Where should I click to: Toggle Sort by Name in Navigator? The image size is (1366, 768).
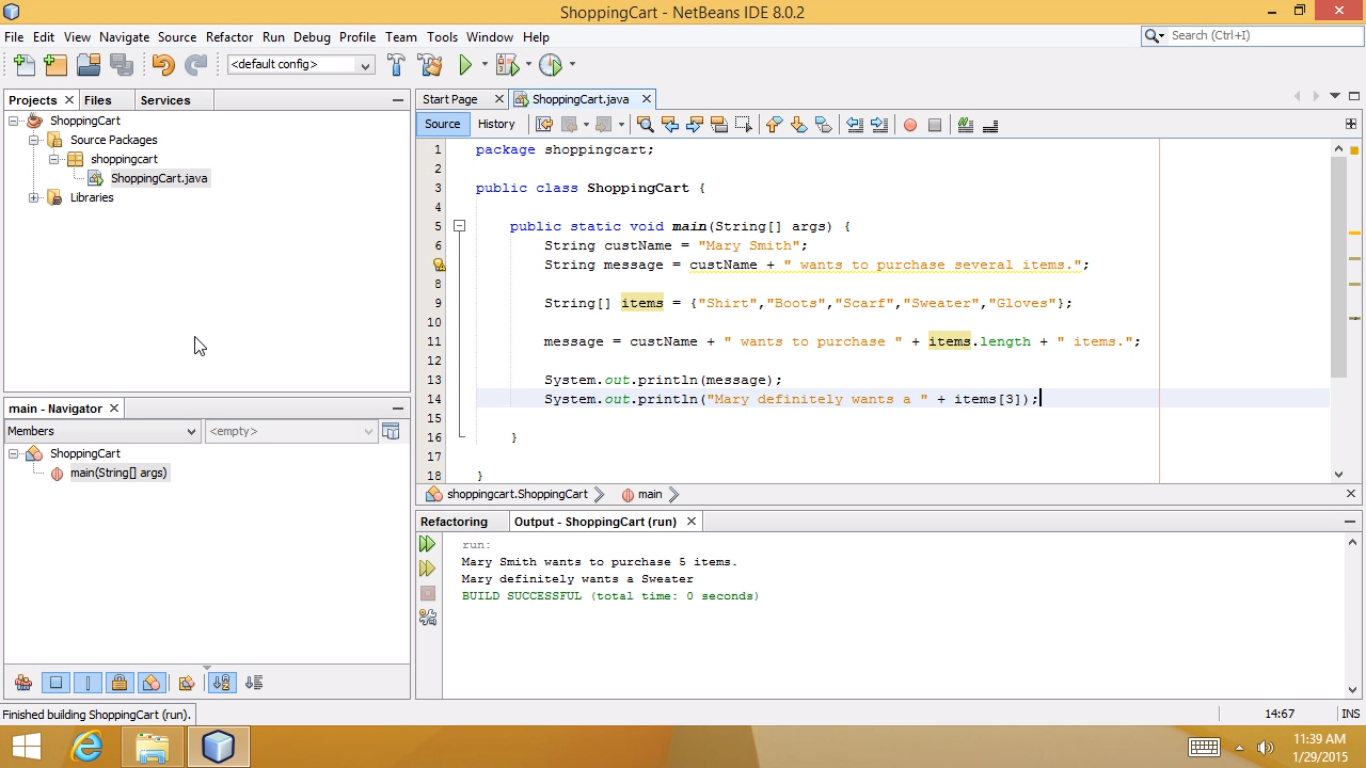tap(222, 683)
